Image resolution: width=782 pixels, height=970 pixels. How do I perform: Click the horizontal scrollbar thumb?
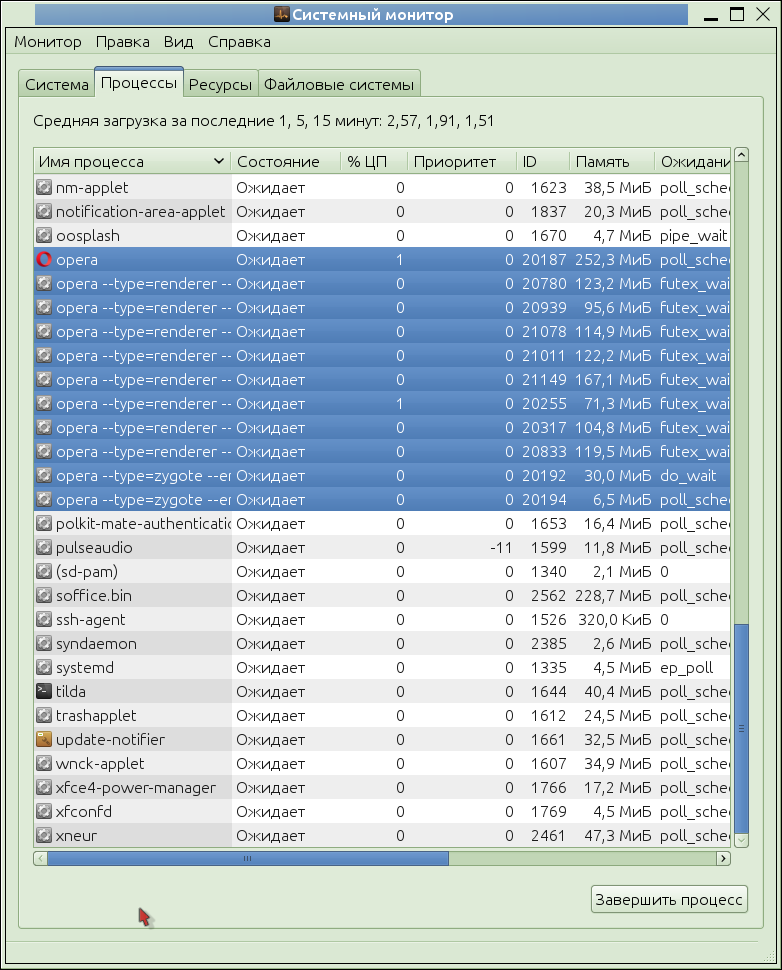[x=247, y=858]
